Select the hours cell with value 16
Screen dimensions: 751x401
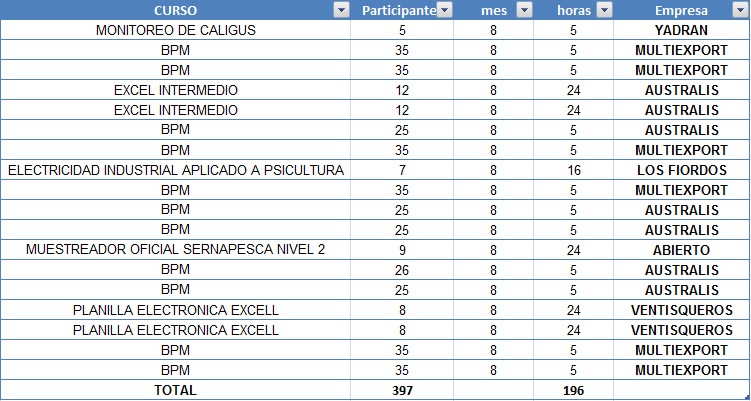tap(573, 170)
